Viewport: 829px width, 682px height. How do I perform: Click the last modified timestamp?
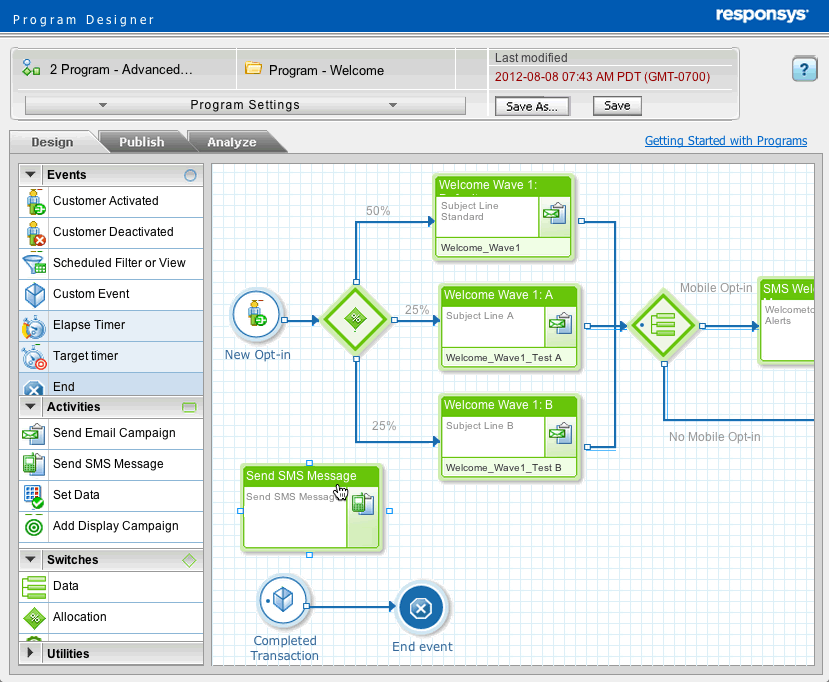(602, 77)
